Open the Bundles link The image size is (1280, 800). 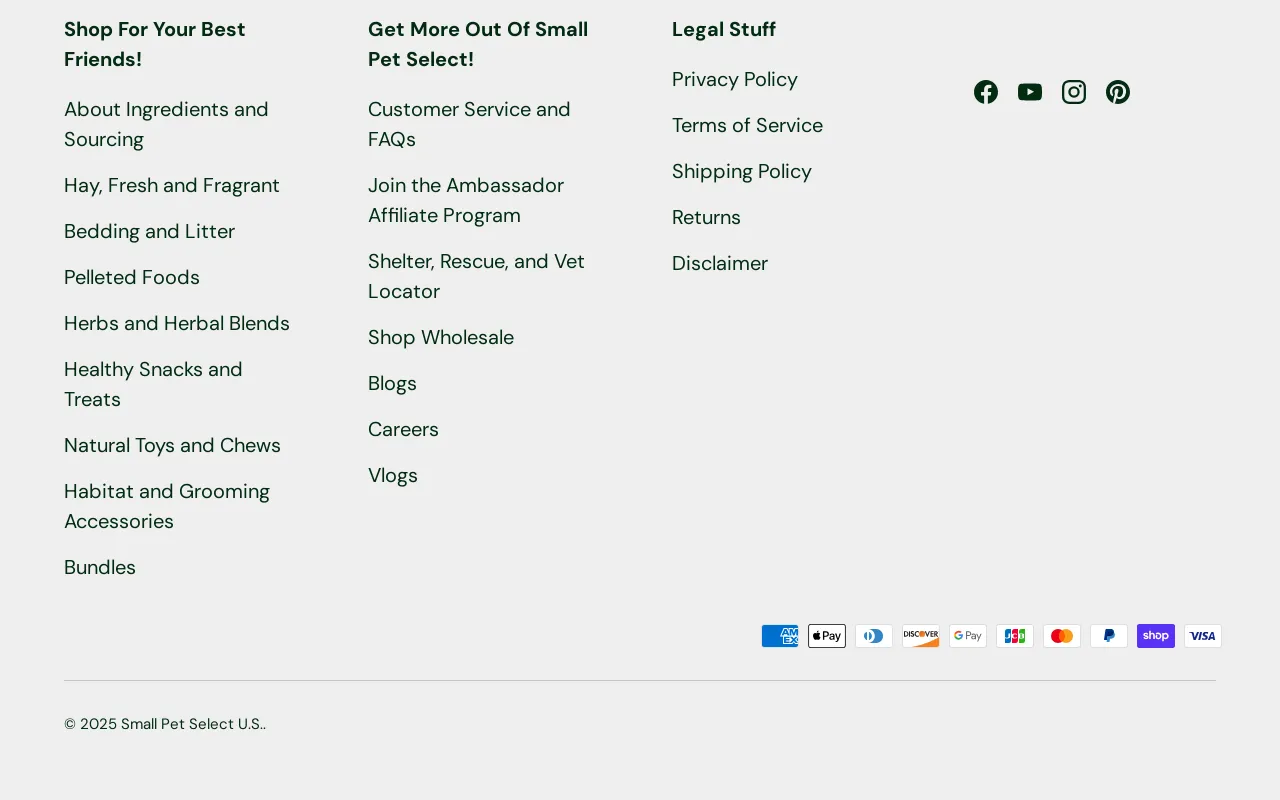[100, 567]
